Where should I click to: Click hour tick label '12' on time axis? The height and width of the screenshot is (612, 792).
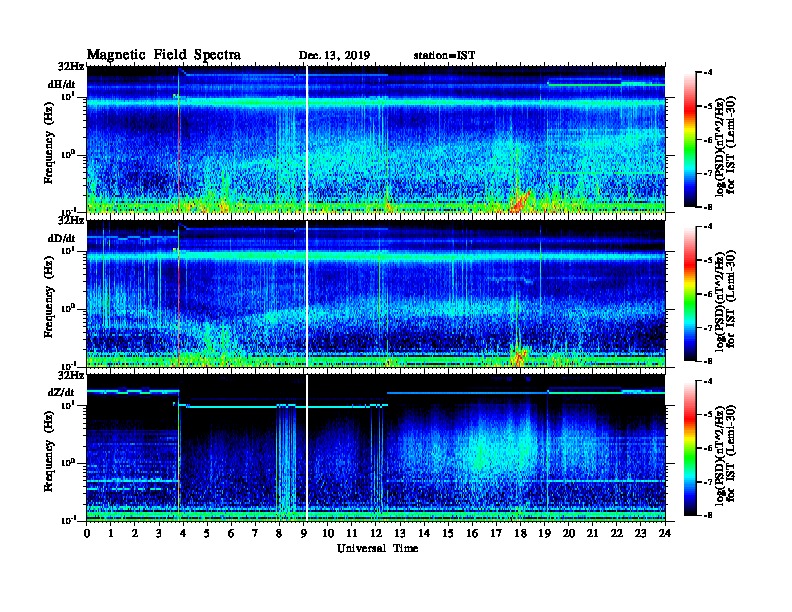376,533
